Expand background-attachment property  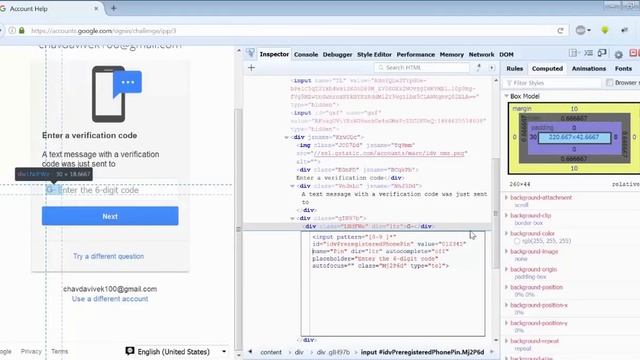pos(507,198)
